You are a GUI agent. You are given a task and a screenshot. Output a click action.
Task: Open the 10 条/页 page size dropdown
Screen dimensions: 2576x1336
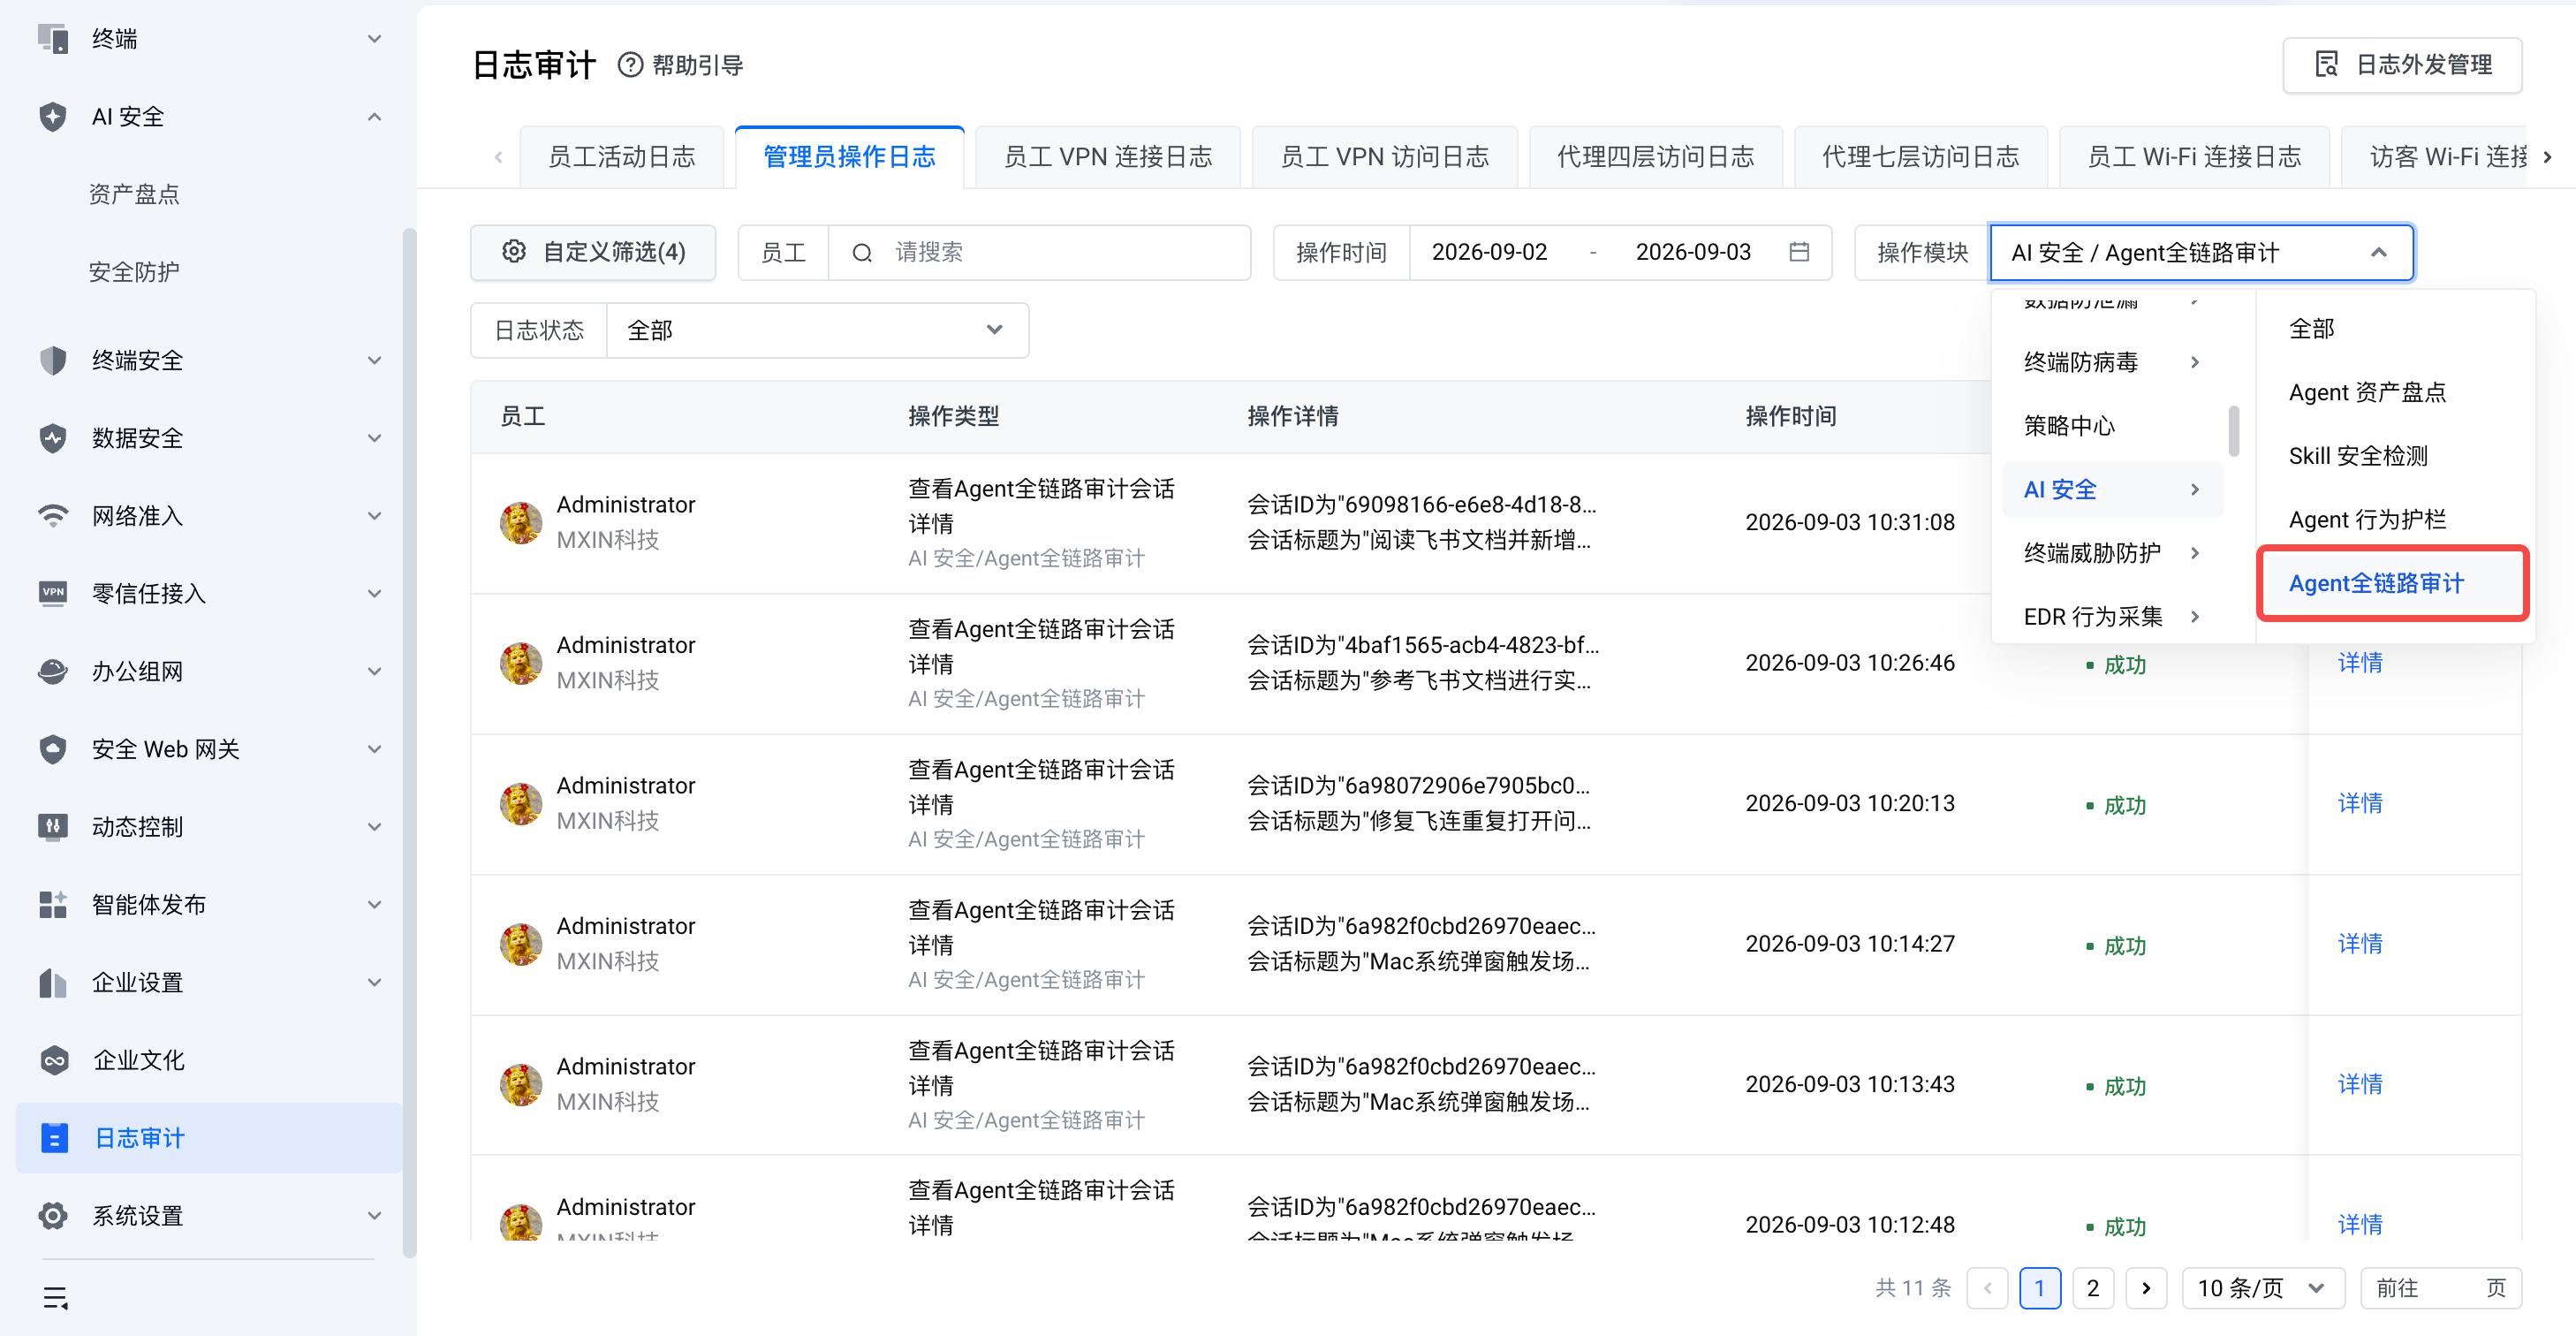(x=2263, y=1288)
